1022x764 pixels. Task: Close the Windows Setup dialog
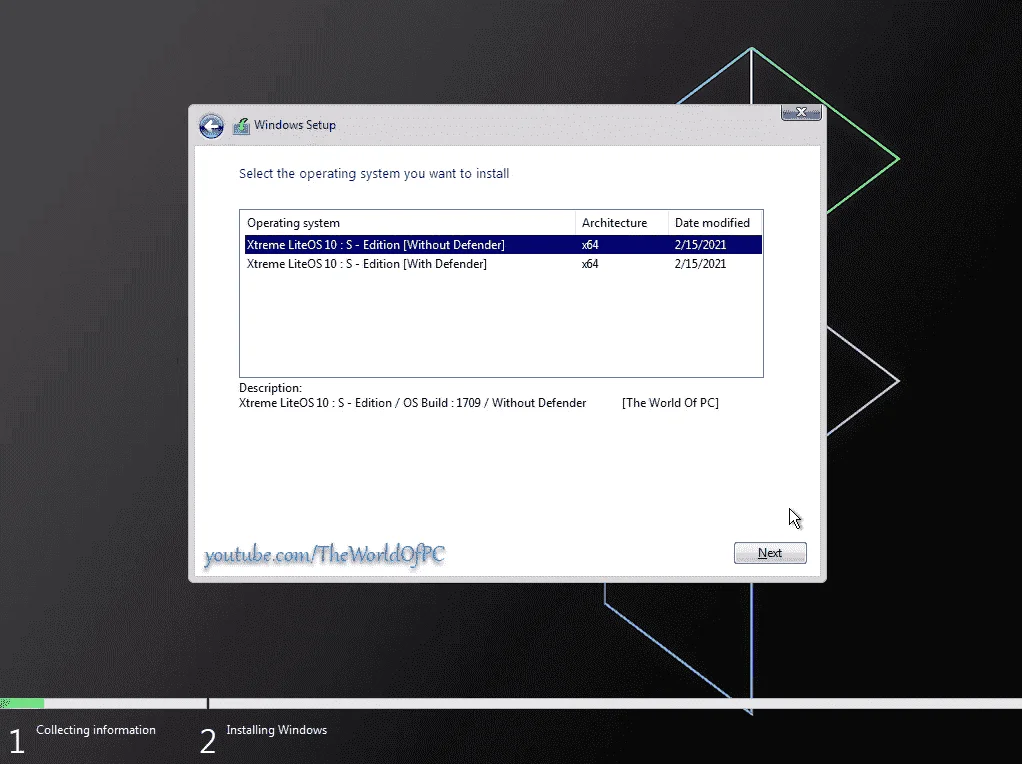tap(801, 113)
